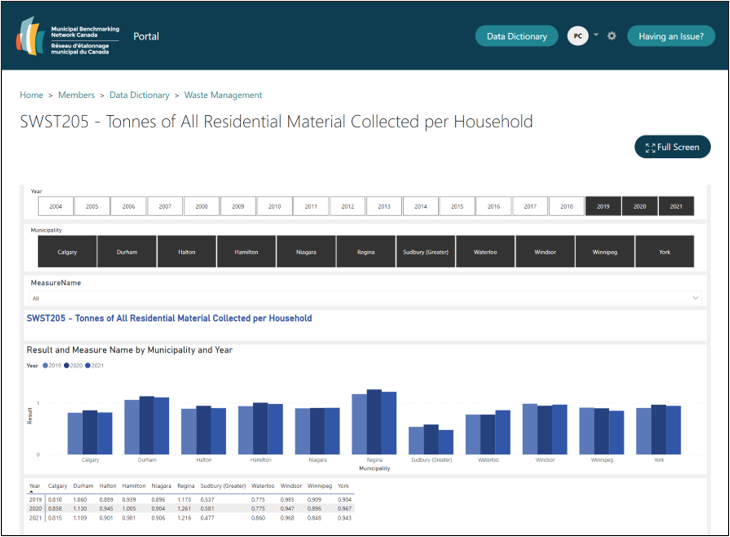Click the 2019 legend marker in chart

[x=47, y=366]
